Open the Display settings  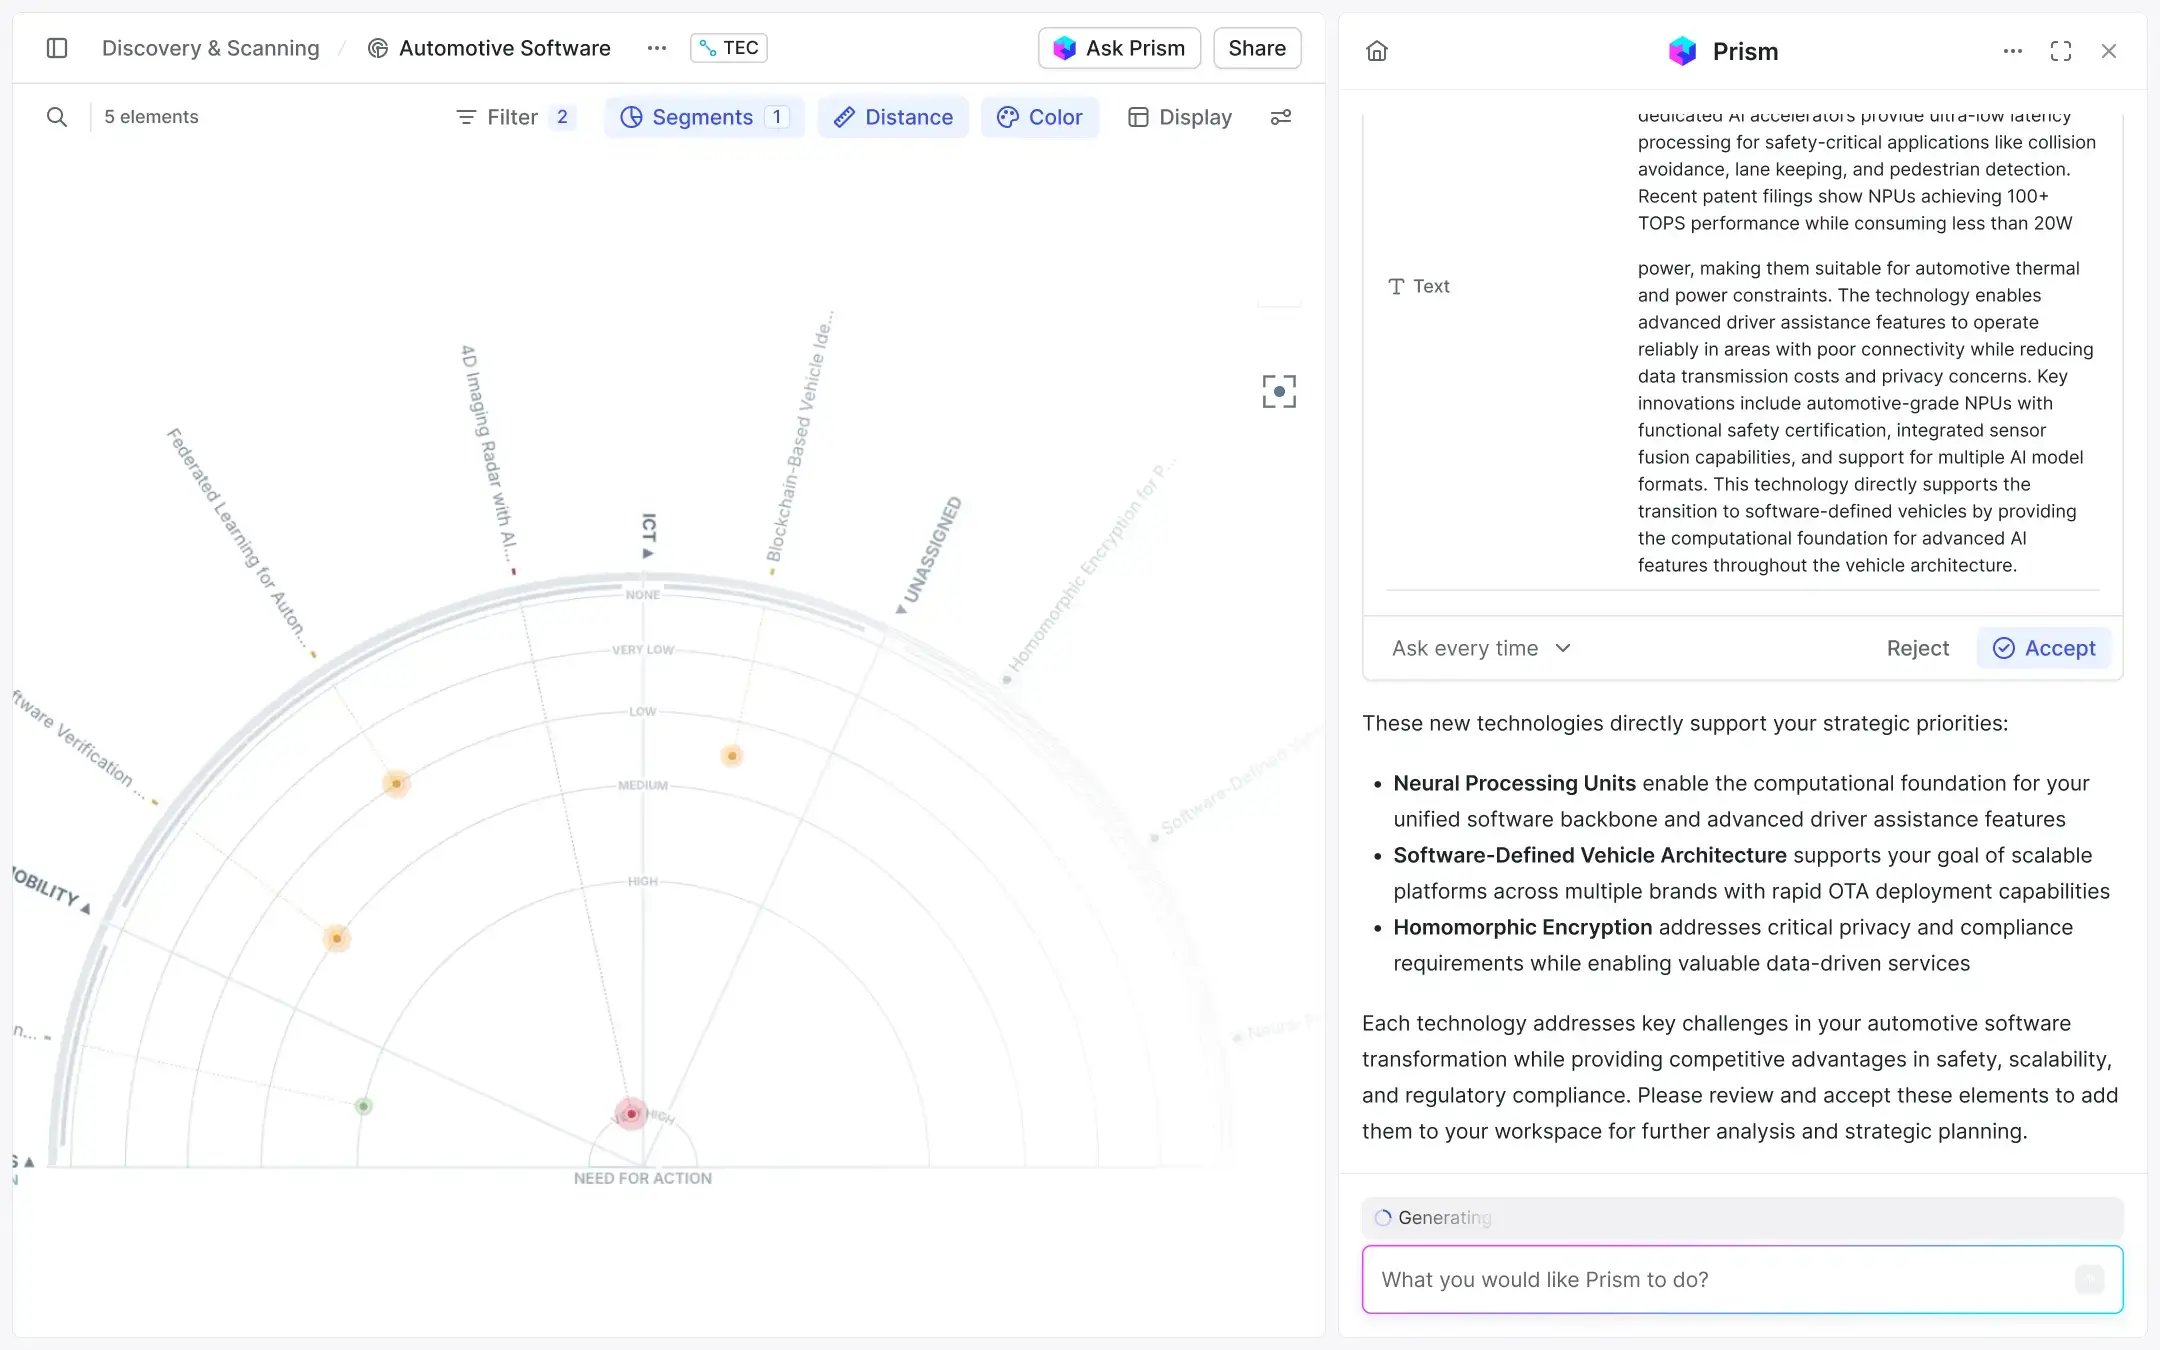click(1180, 117)
